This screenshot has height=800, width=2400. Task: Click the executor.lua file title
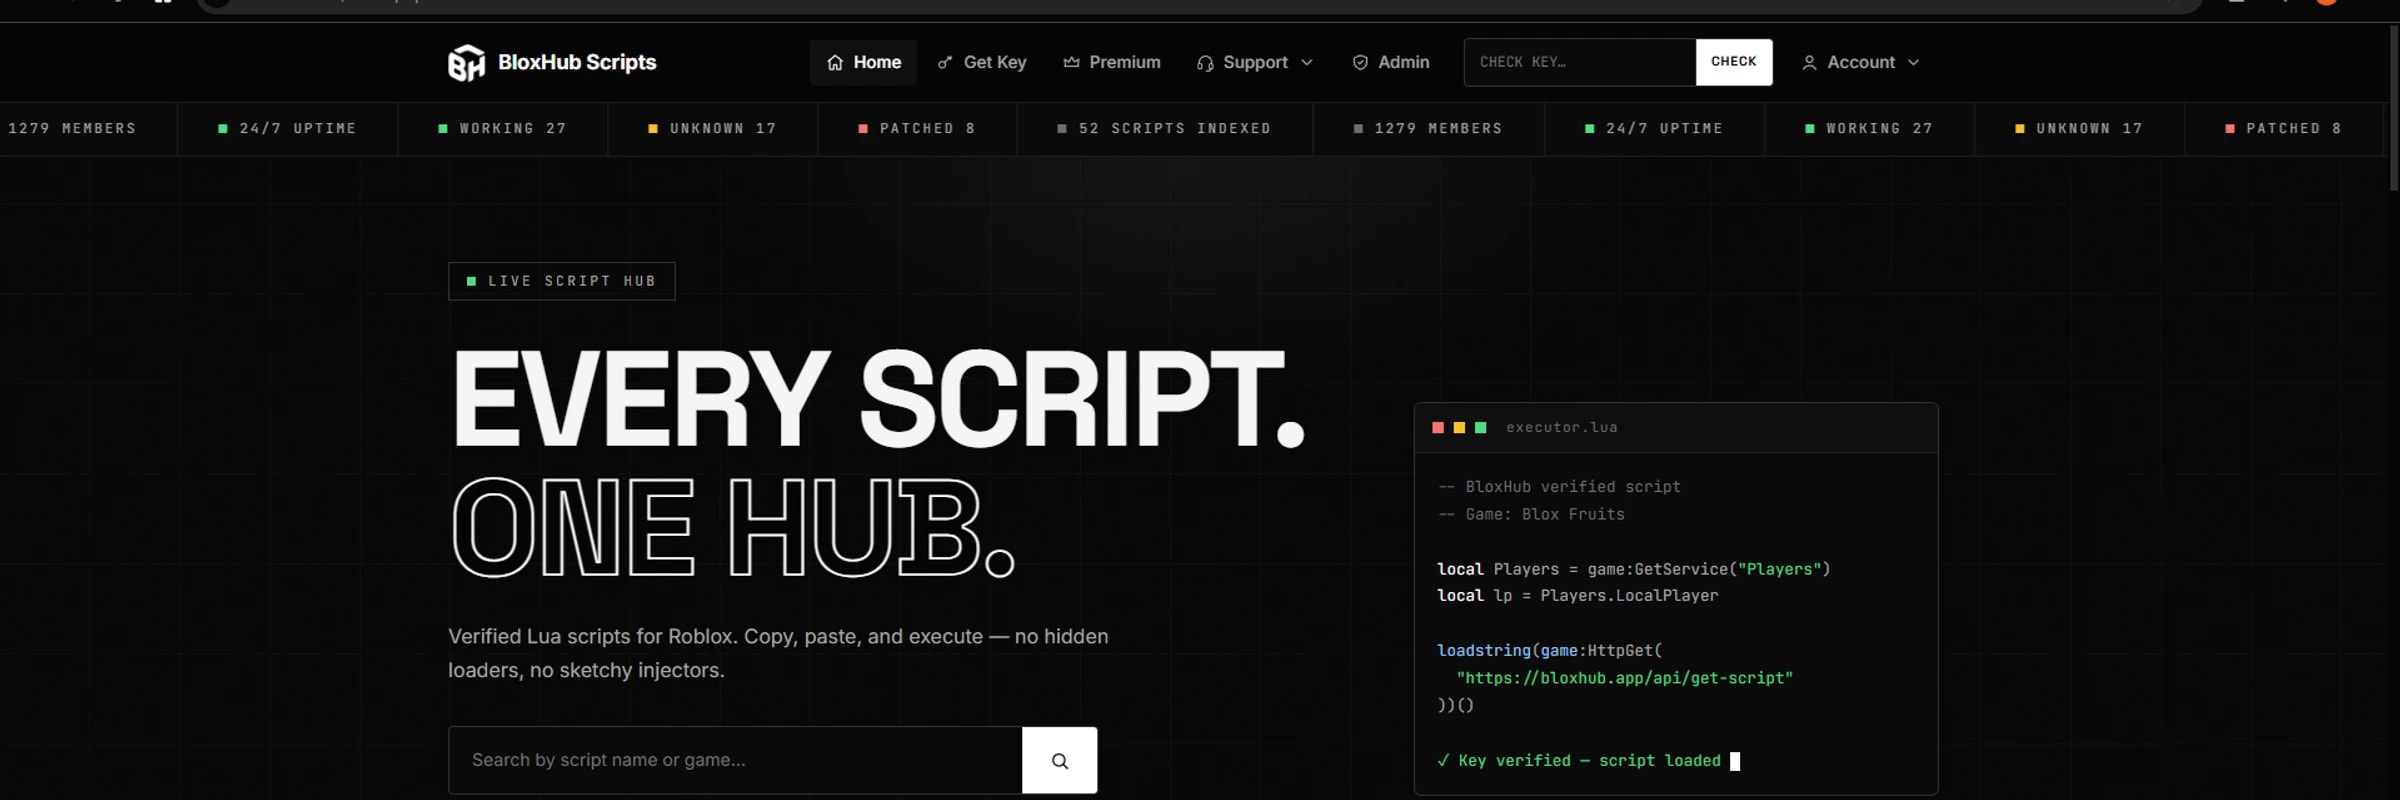1562,428
